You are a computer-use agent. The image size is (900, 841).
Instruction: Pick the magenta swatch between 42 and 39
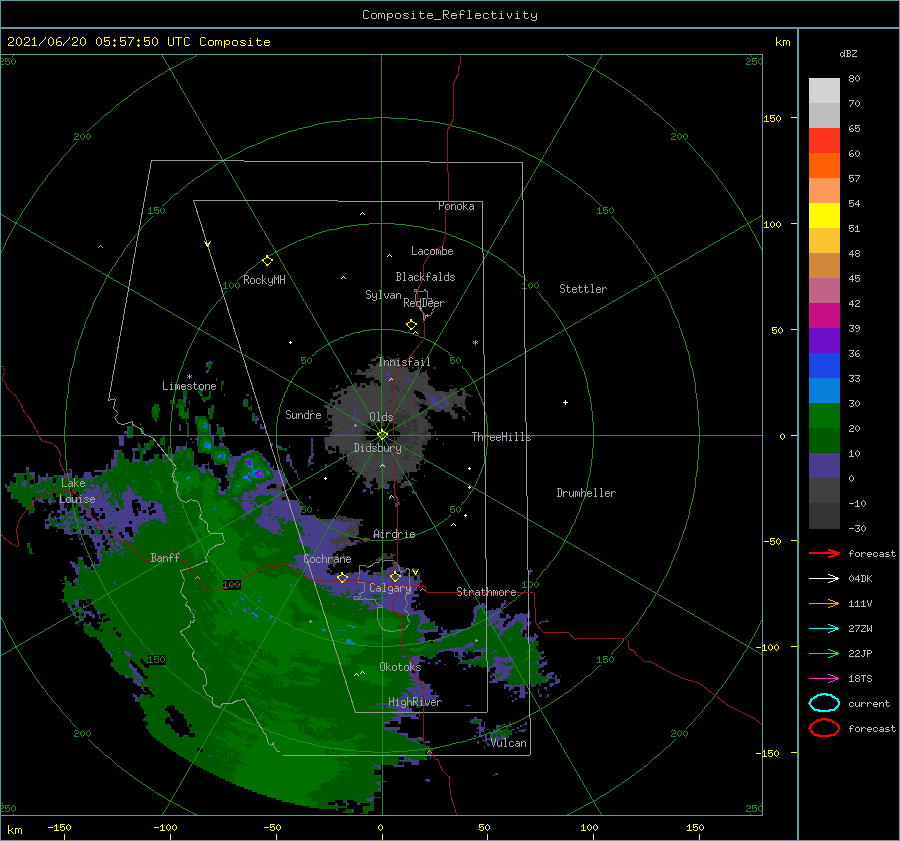tap(824, 316)
